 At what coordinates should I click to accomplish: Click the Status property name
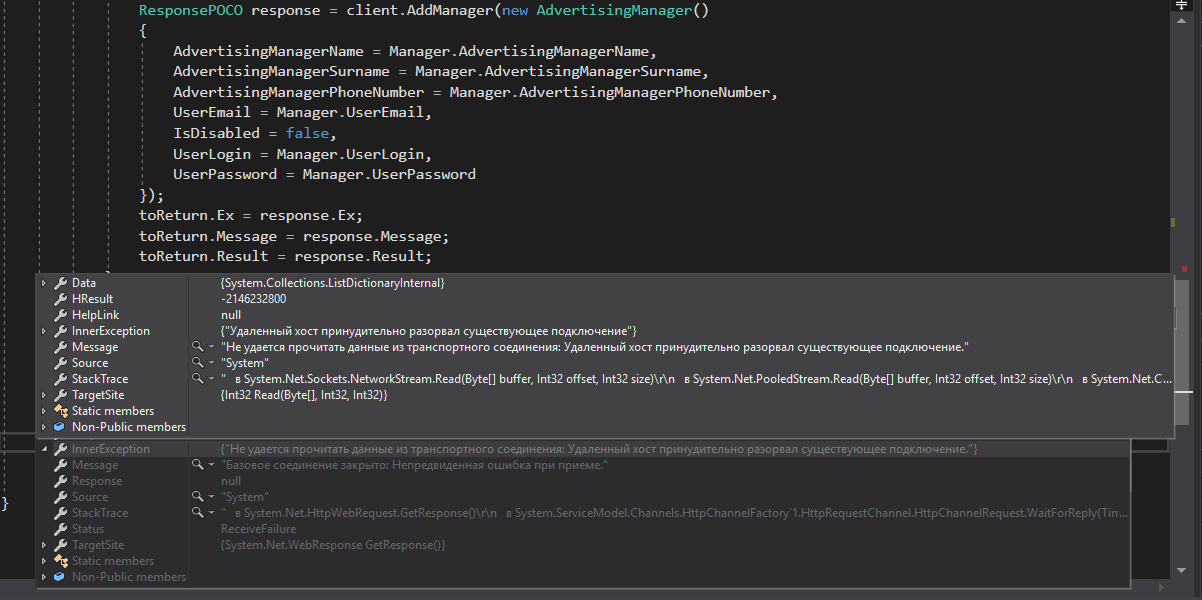click(x=88, y=529)
